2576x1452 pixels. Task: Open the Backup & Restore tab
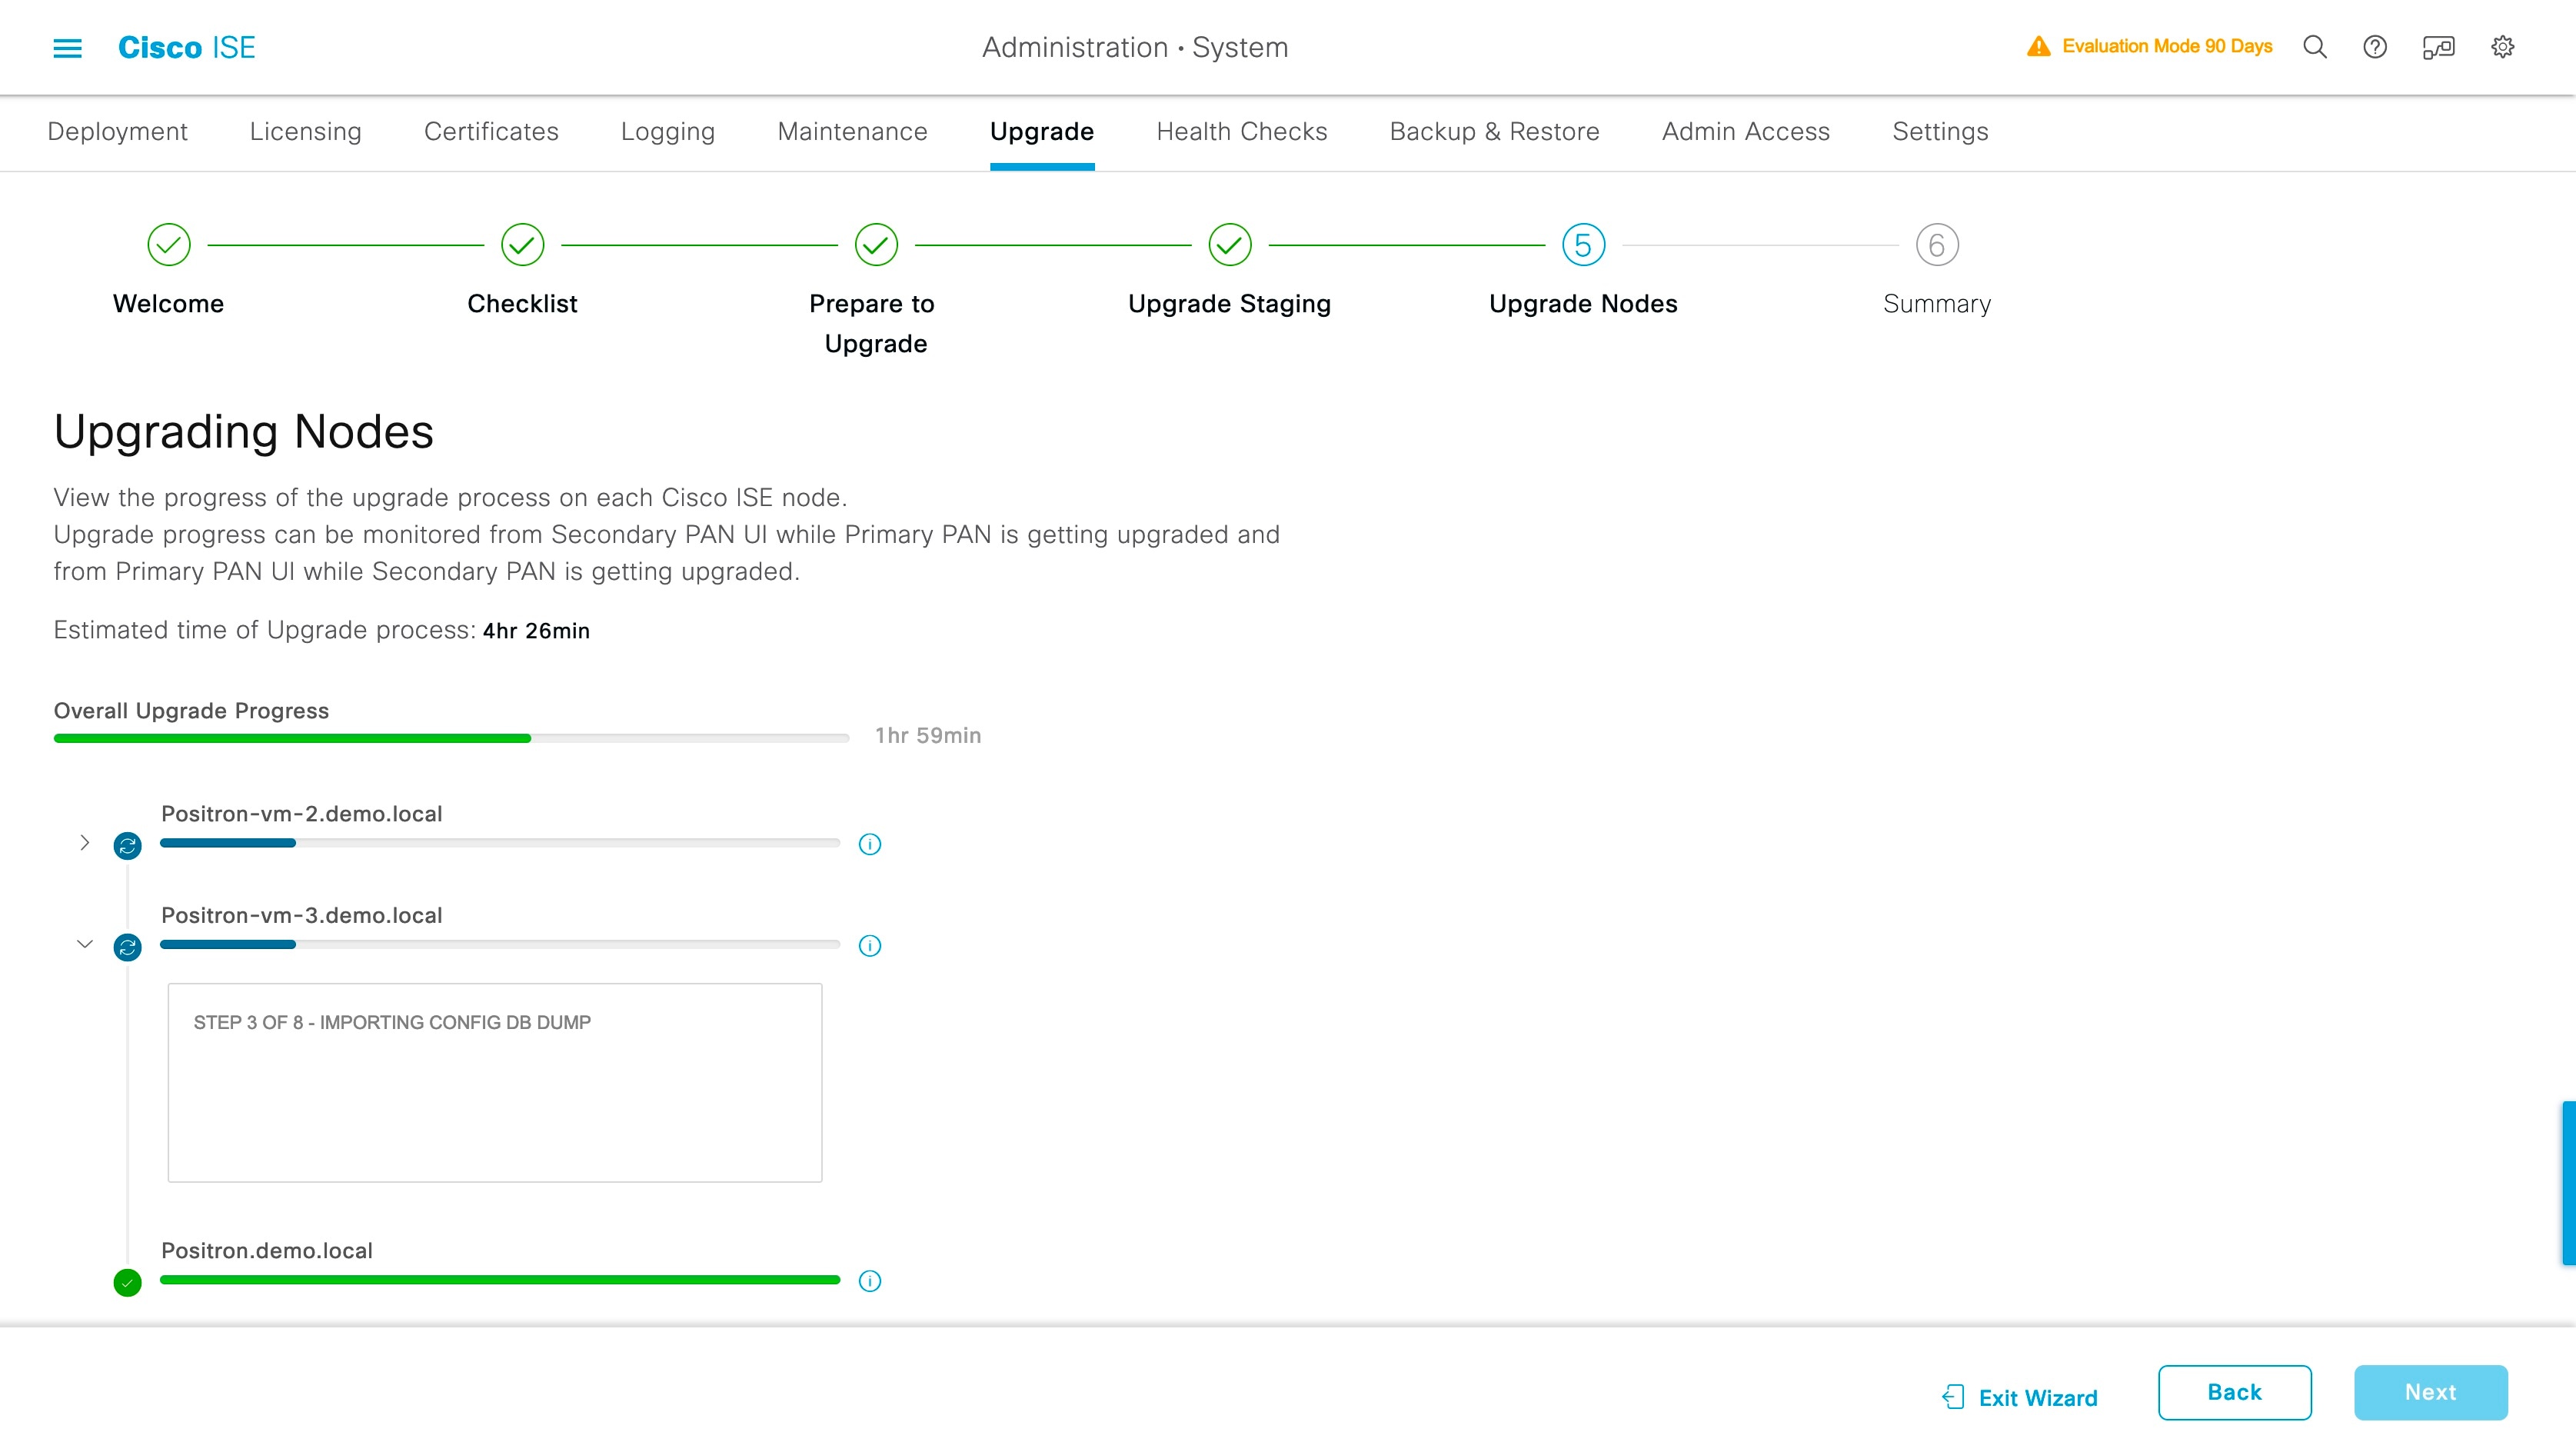click(x=1495, y=132)
